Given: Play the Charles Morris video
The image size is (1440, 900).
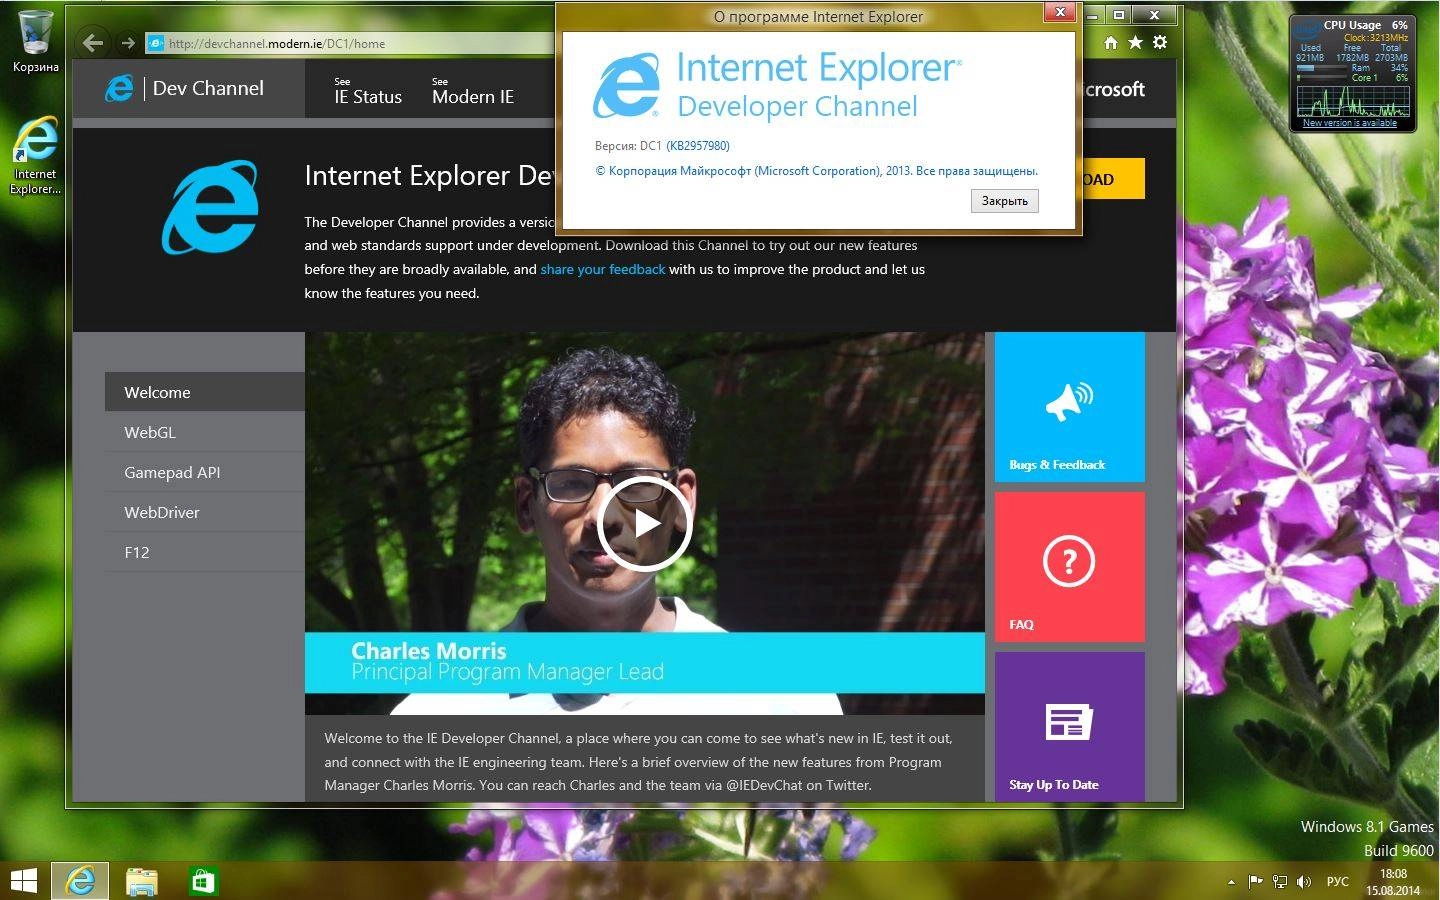Looking at the screenshot, I should pyautogui.click(x=644, y=524).
